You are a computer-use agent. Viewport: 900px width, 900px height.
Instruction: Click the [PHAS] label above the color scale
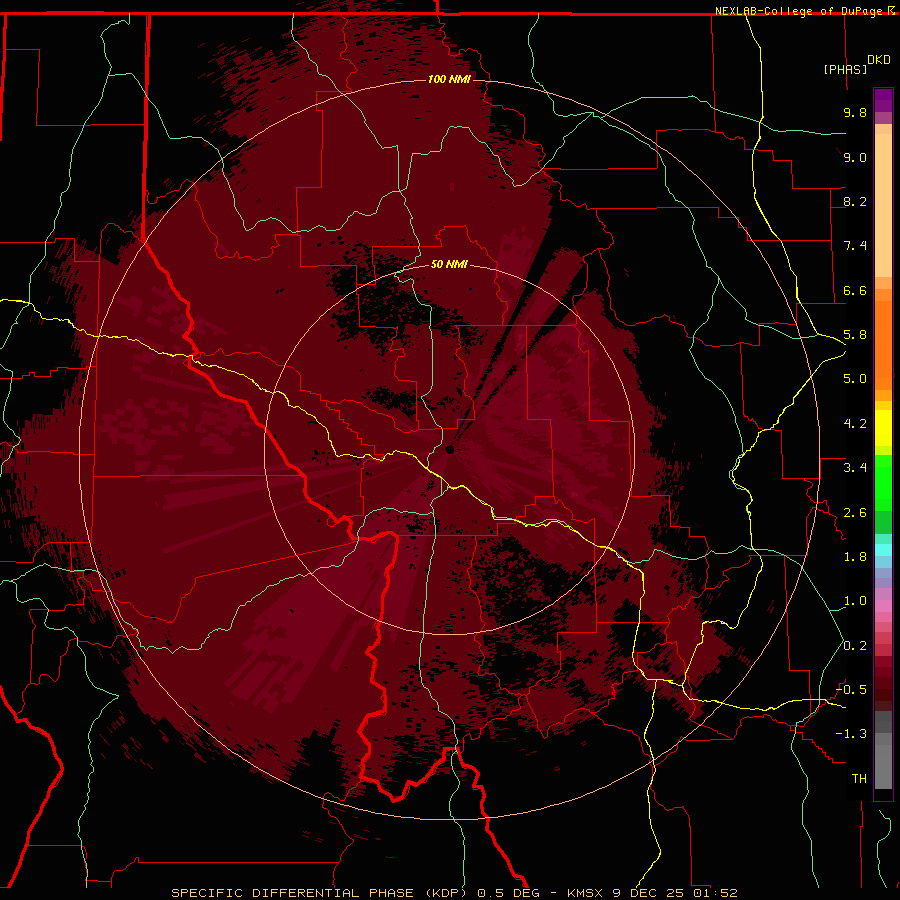[x=845, y=69]
